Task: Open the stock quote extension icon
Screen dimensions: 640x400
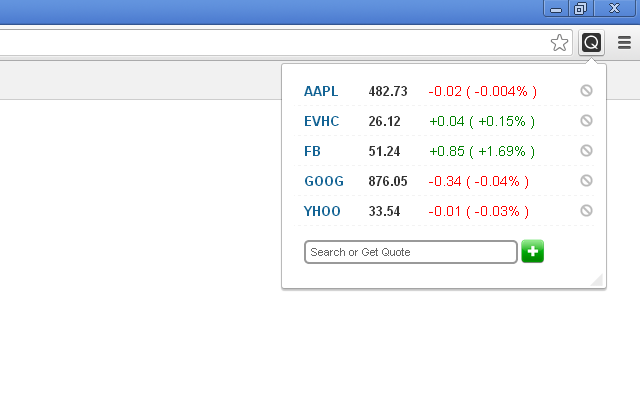Action: 591,42
